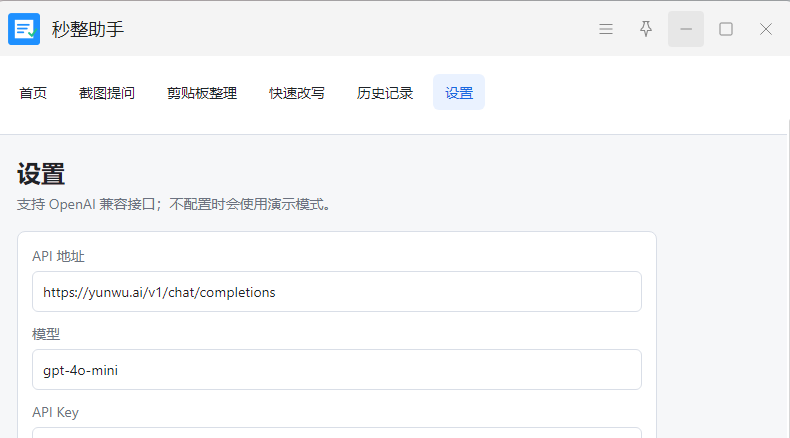Open the 历史记录 tab
The image size is (790, 438).
pyautogui.click(x=385, y=93)
